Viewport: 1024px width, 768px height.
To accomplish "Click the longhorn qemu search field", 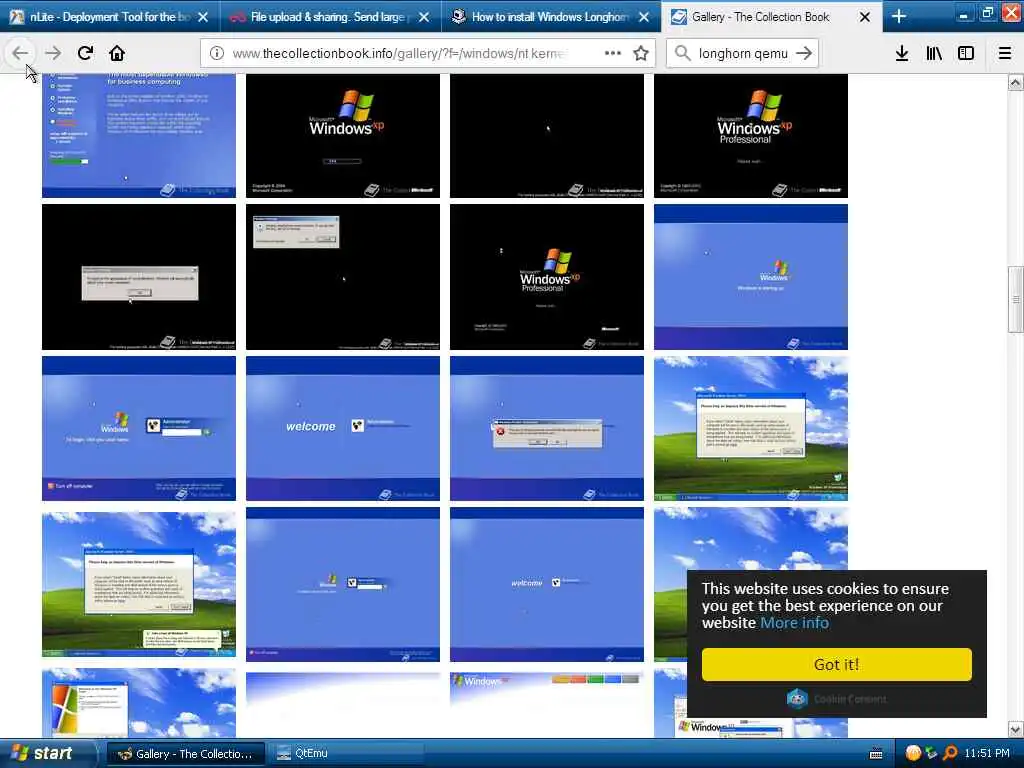I will [x=743, y=54].
